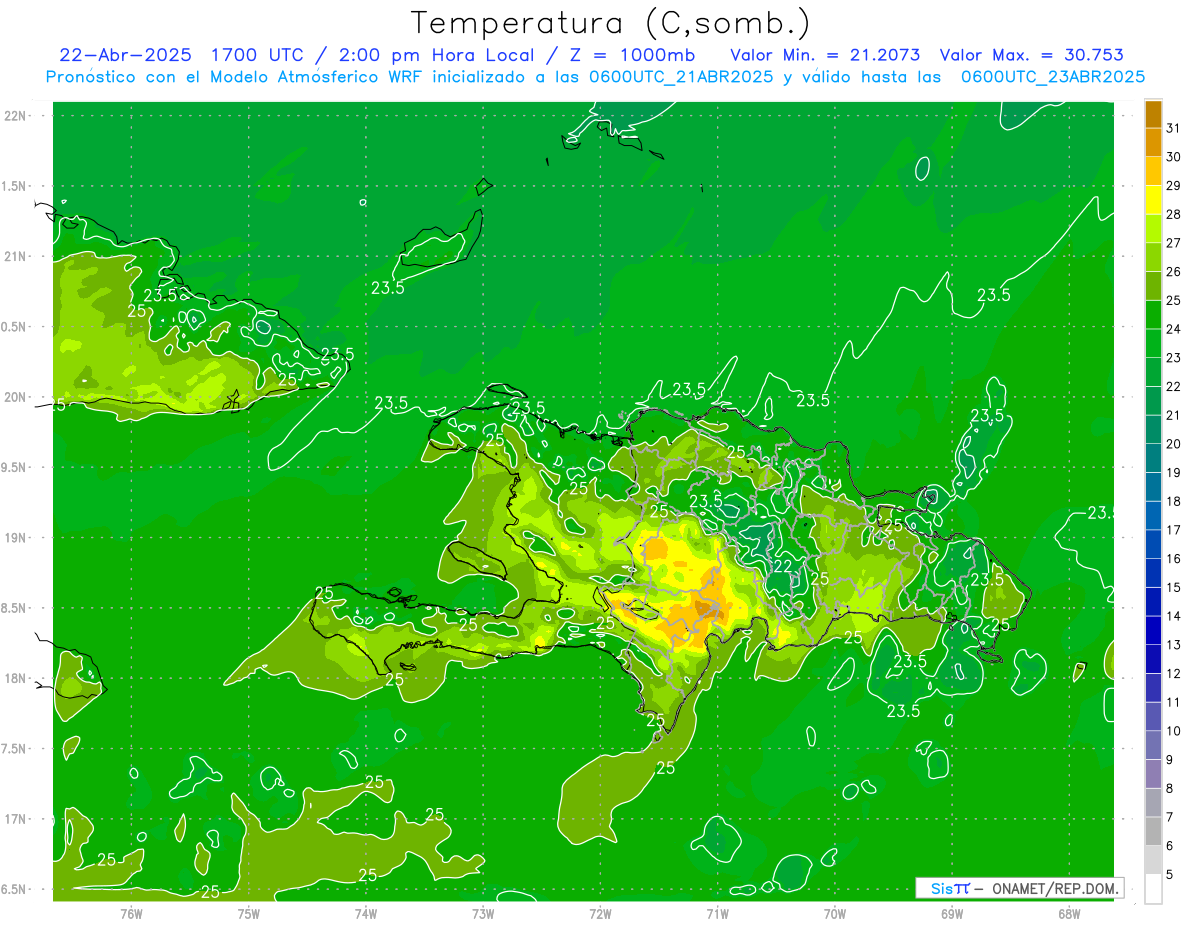Pick the gray legend swatch between 6 and 7
The width and height of the screenshot is (1200, 927).
(x=1153, y=831)
